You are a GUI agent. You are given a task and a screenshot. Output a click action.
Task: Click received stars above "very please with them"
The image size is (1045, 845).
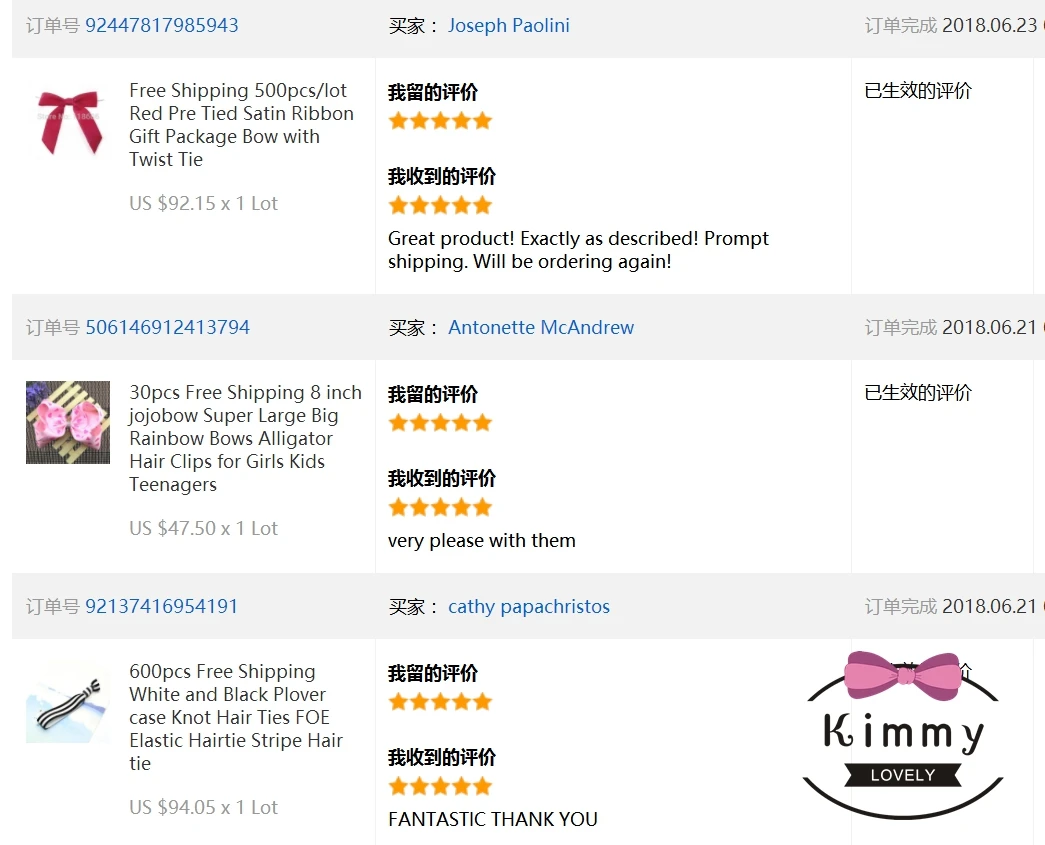(440, 507)
